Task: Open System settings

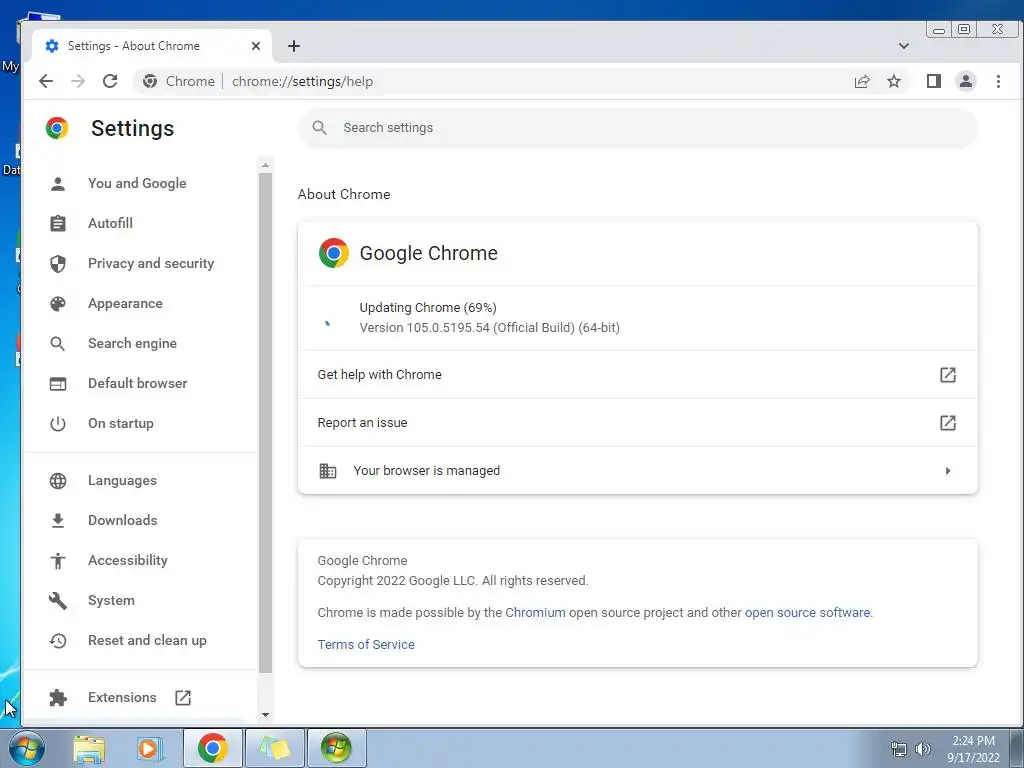Action: pos(112,600)
